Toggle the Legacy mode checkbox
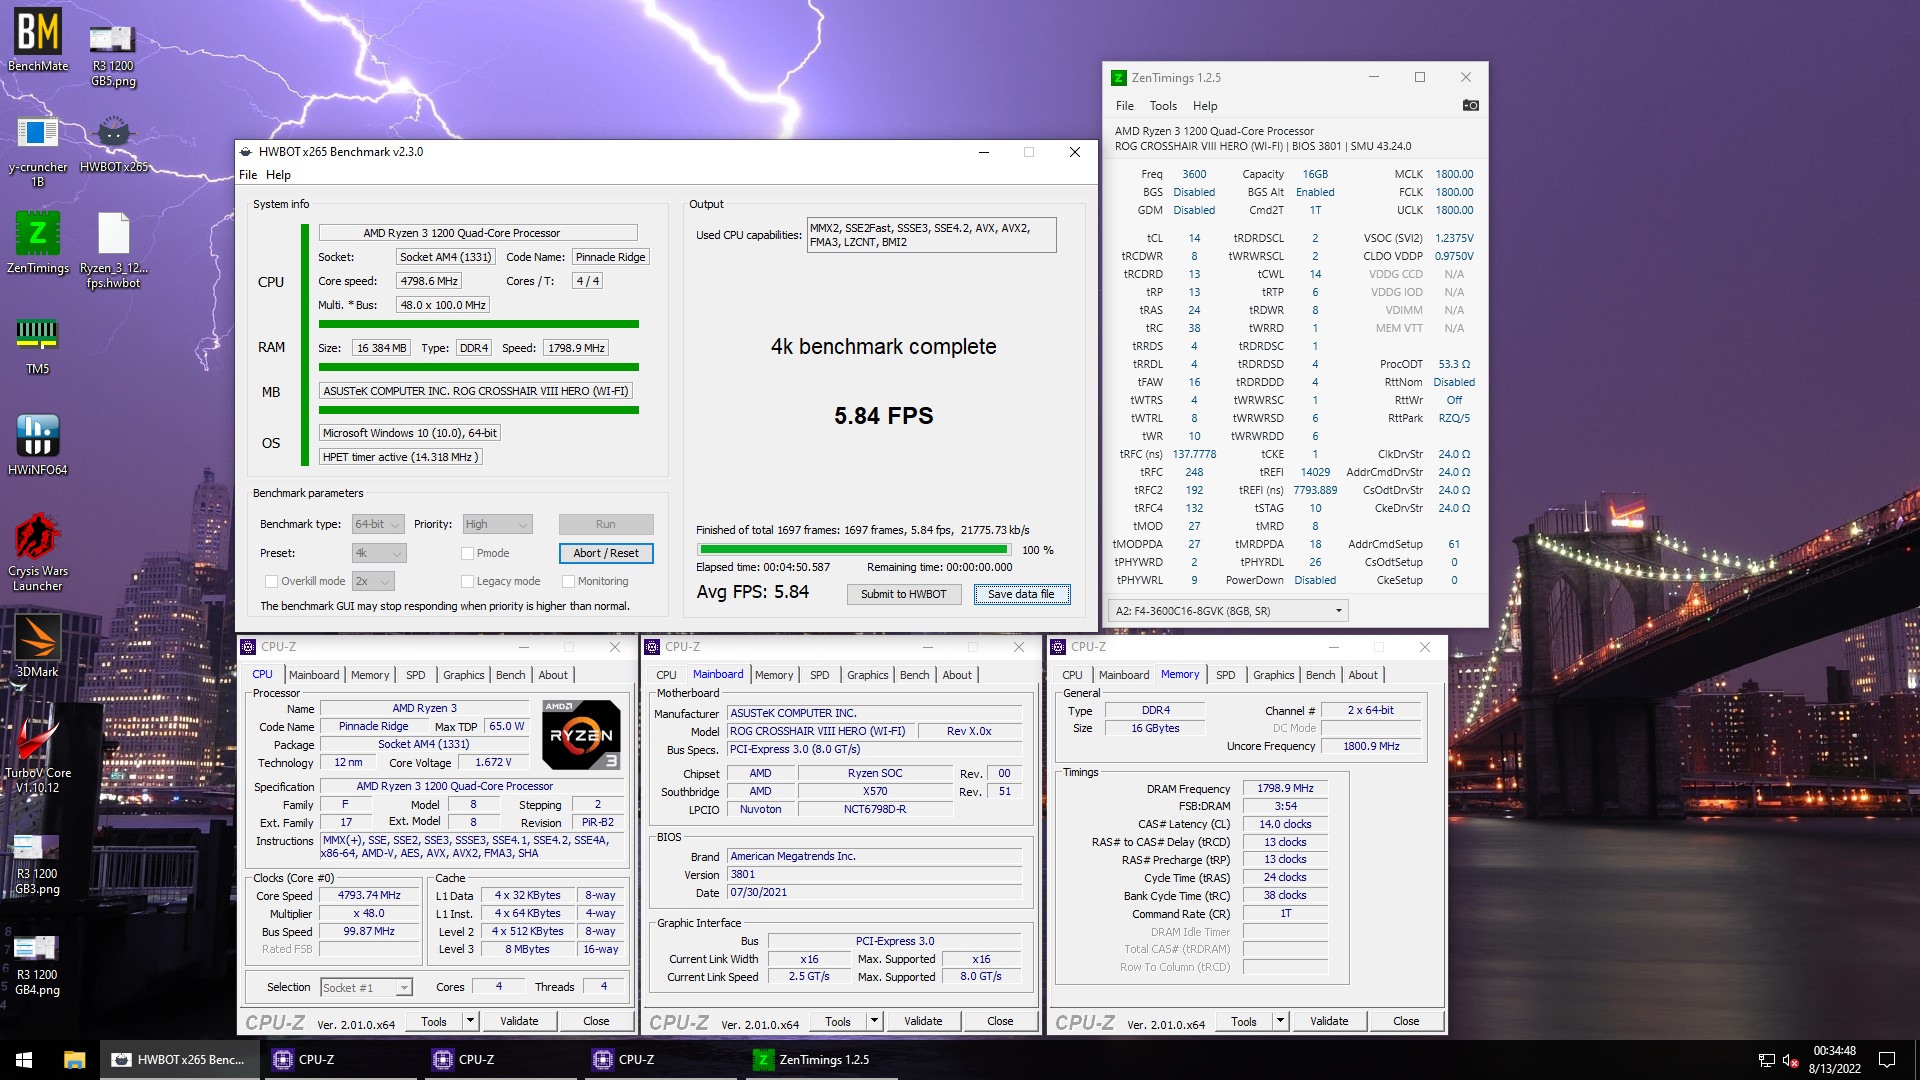 pos(467,581)
